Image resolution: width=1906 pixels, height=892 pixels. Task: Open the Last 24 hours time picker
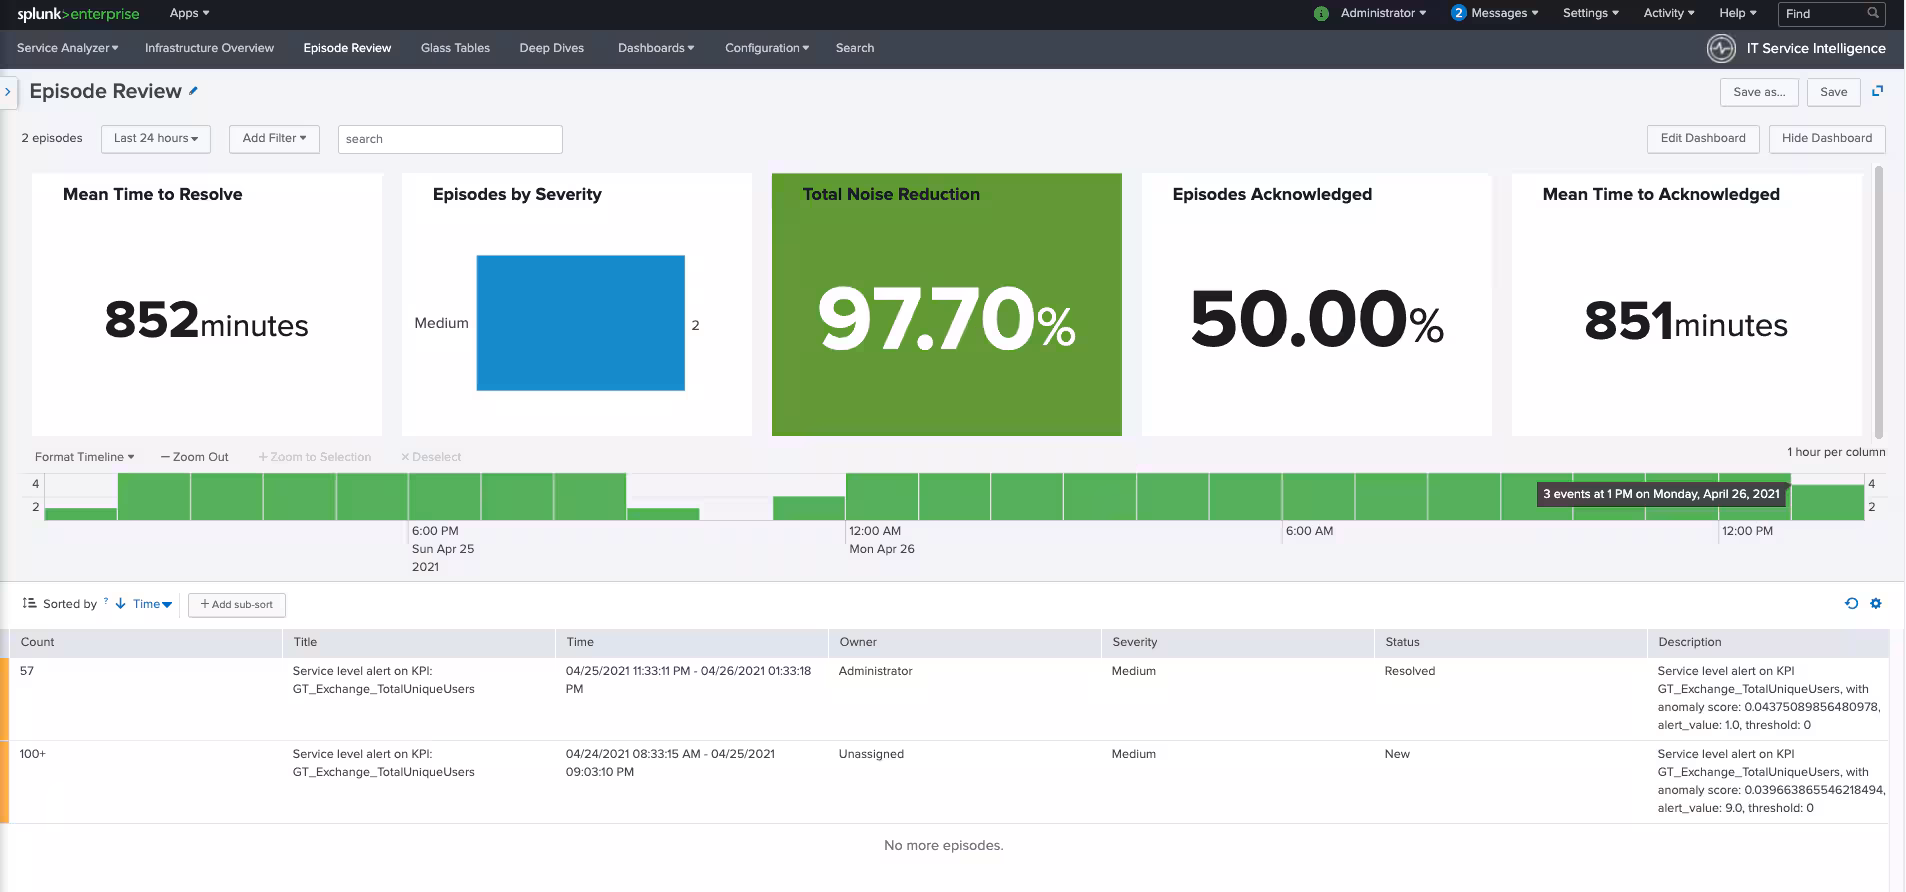pyautogui.click(x=155, y=138)
